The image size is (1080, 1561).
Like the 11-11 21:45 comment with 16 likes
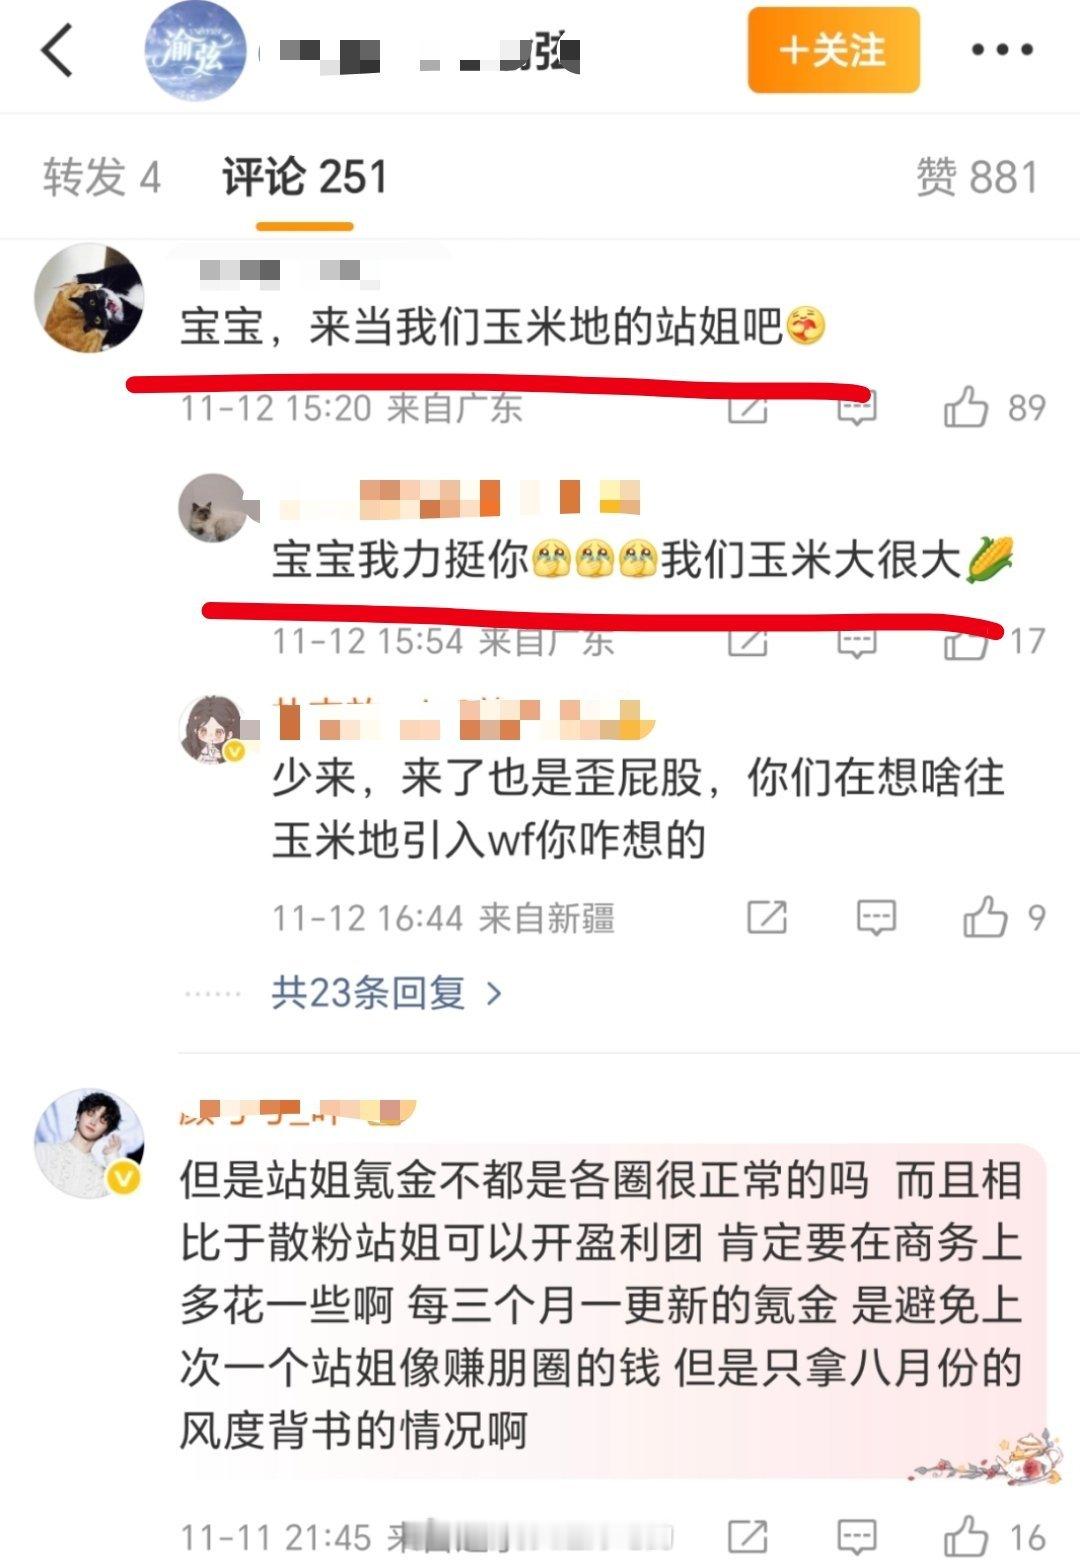(x=994, y=1537)
